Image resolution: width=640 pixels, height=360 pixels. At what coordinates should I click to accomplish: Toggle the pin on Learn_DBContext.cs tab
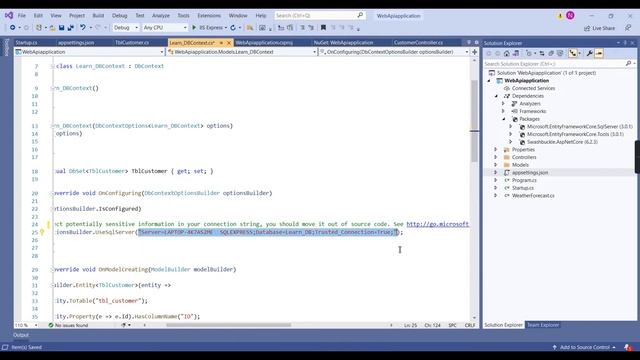pyautogui.click(x=221, y=42)
